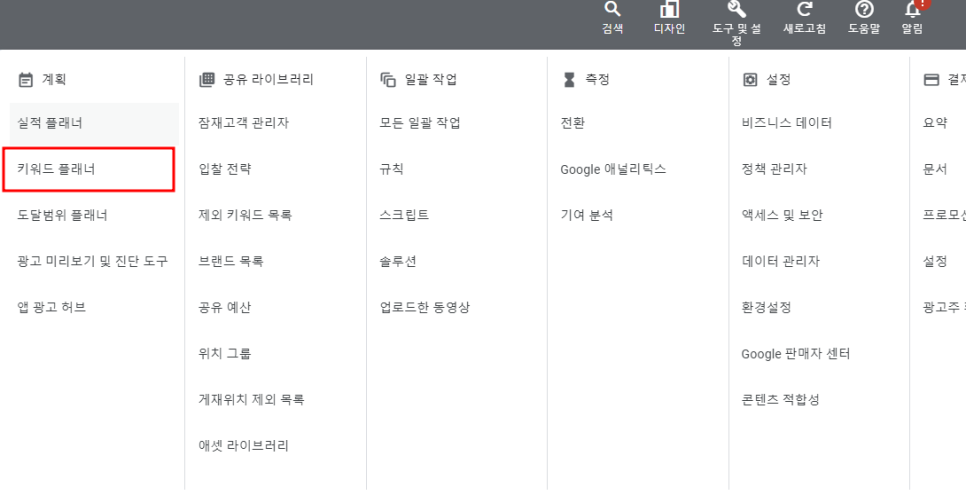Click 광고 미리보기 및 진단 도구

(x=92, y=261)
